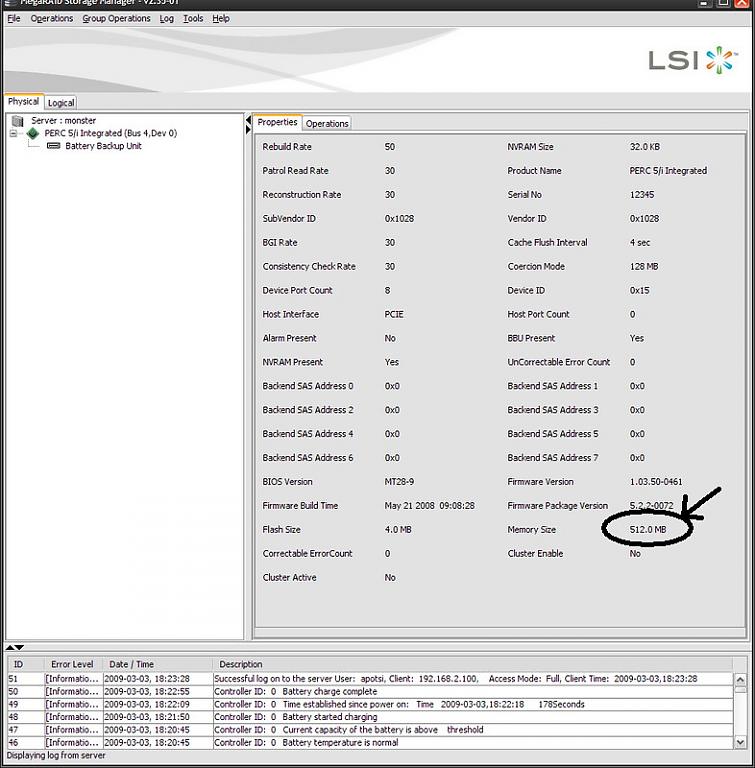The height and width of the screenshot is (768, 755).
Task: Click the Cache Flush Interval value 4 sec
Action: pyautogui.click(x=640, y=242)
